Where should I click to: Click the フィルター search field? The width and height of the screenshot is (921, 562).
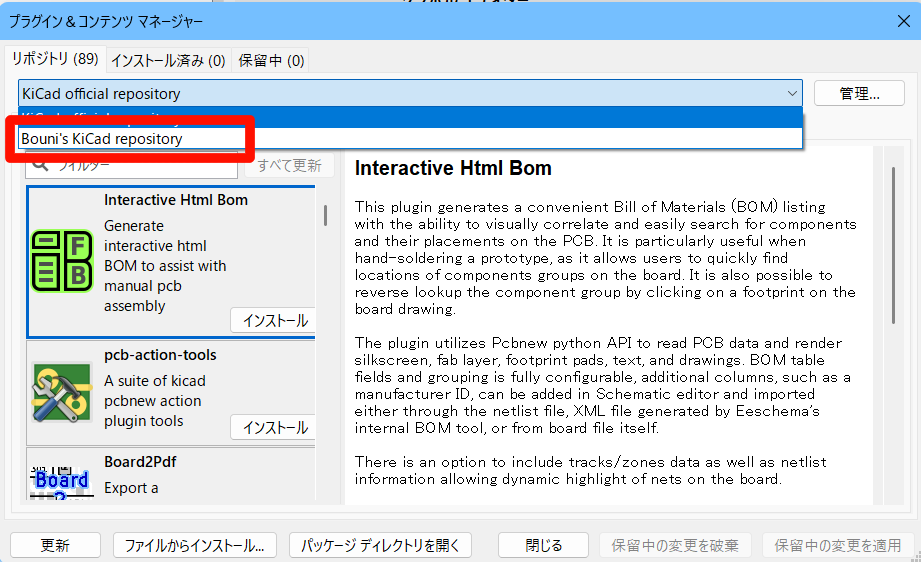(132, 166)
